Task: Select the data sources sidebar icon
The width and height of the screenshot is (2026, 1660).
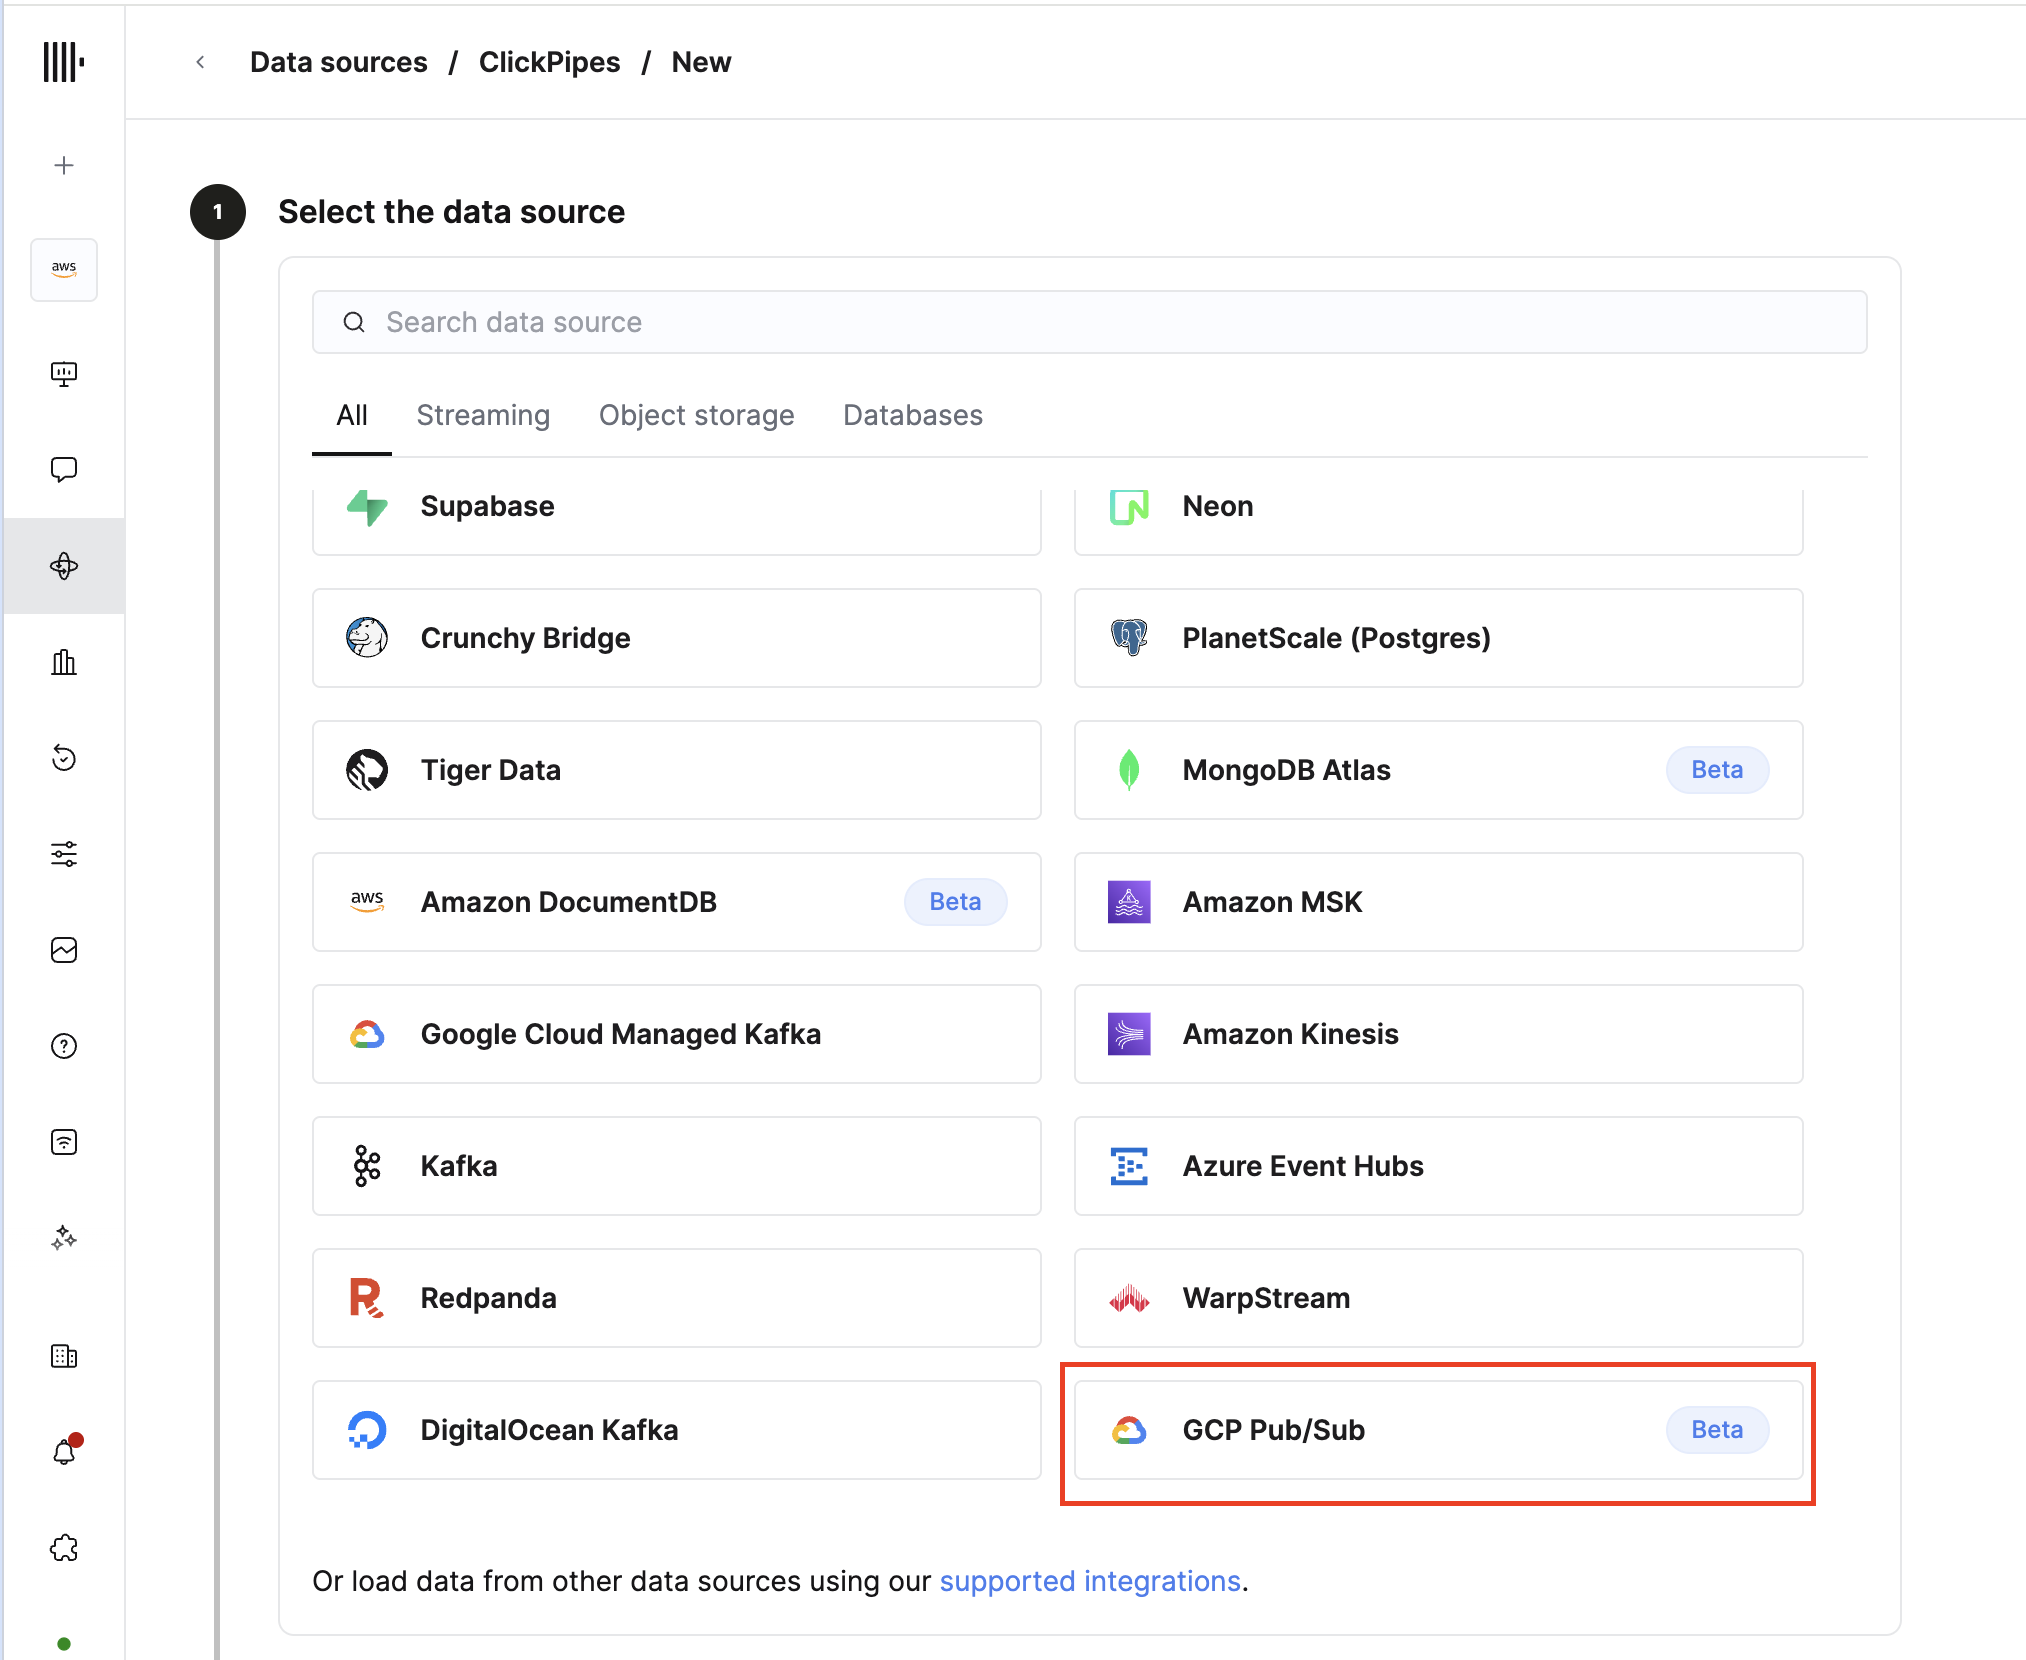Action: (x=64, y=566)
